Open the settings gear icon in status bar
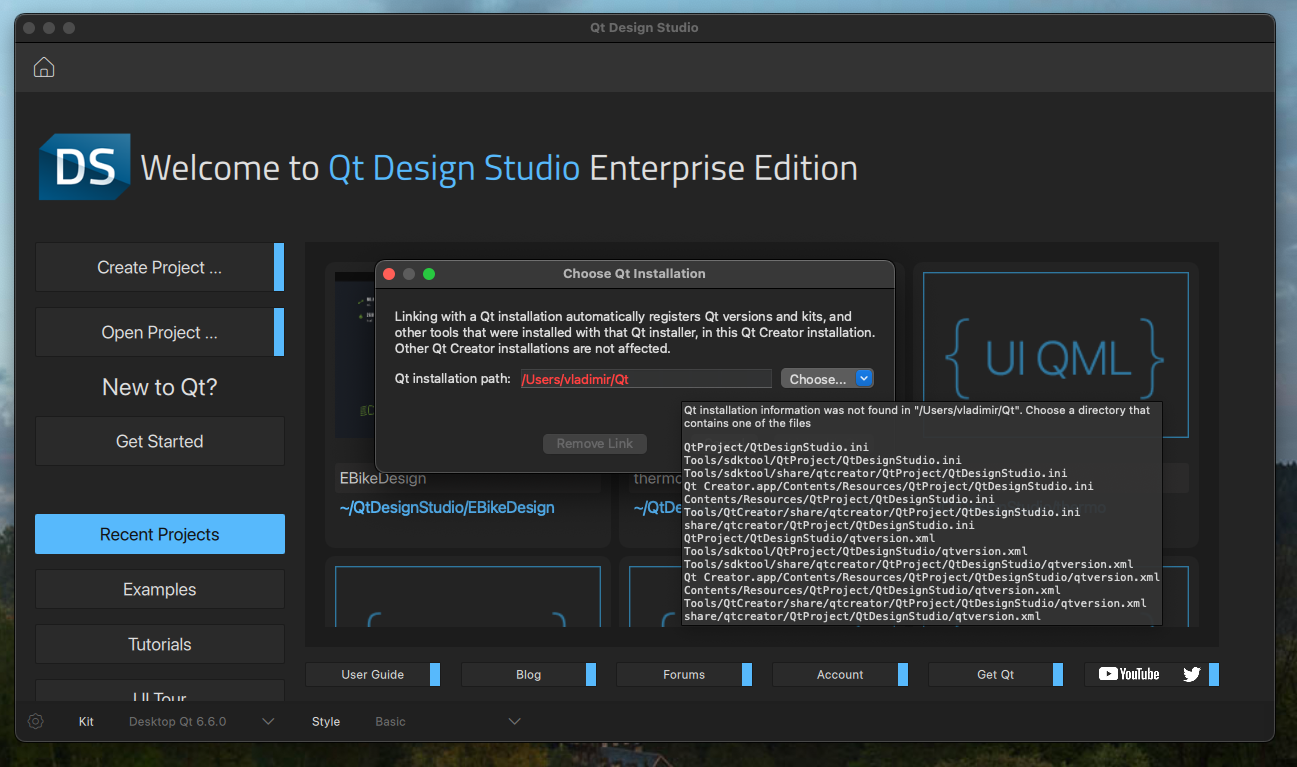 36,721
